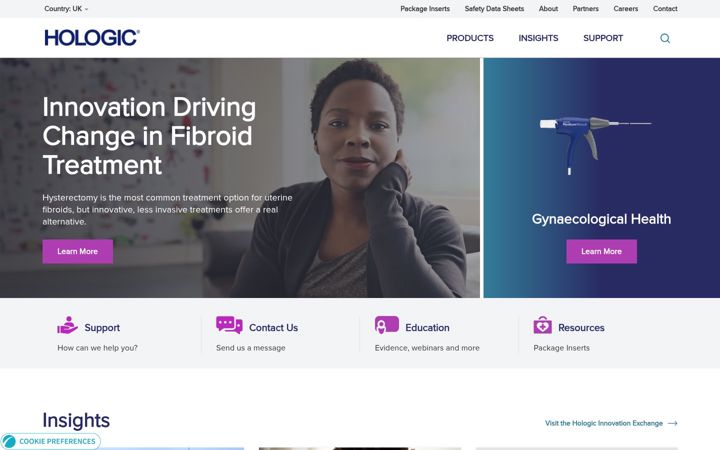
Task: Click the Education heading link
Action: tap(427, 327)
